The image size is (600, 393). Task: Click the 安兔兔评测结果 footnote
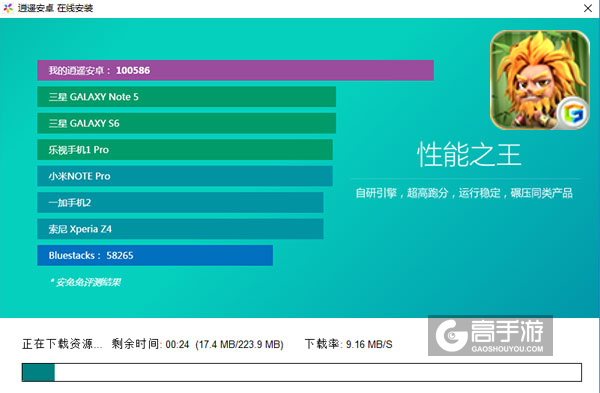click(85, 282)
